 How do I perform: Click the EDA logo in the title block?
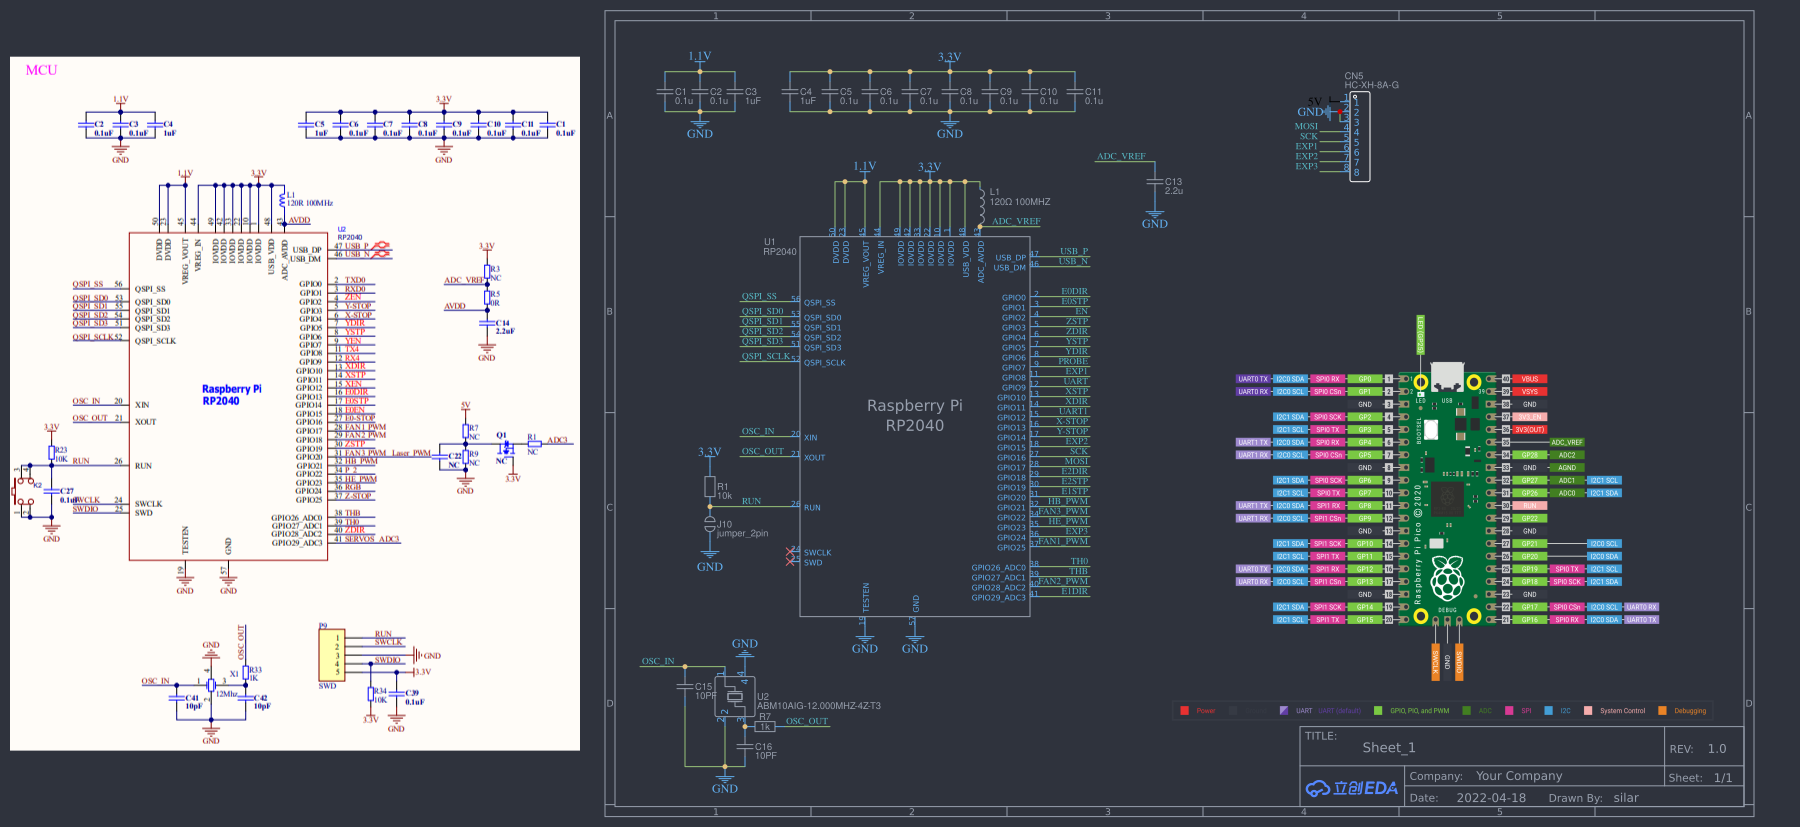pyautogui.click(x=1352, y=788)
